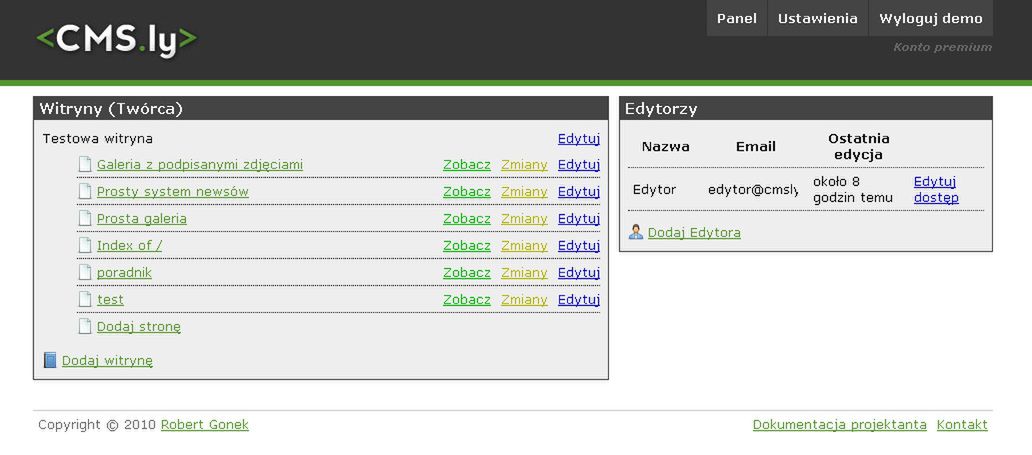Image resolution: width=1032 pixels, height=455 pixels.
Task: Open the Prosta galeria page link
Action: pyautogui.click(x=141, y=219)
